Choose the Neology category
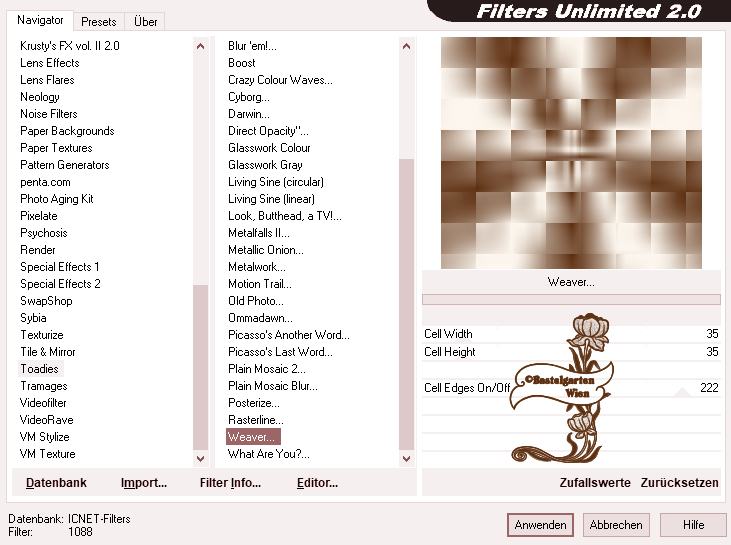The height and width of the screenshot is (545, 731). [x=40, y=97]
